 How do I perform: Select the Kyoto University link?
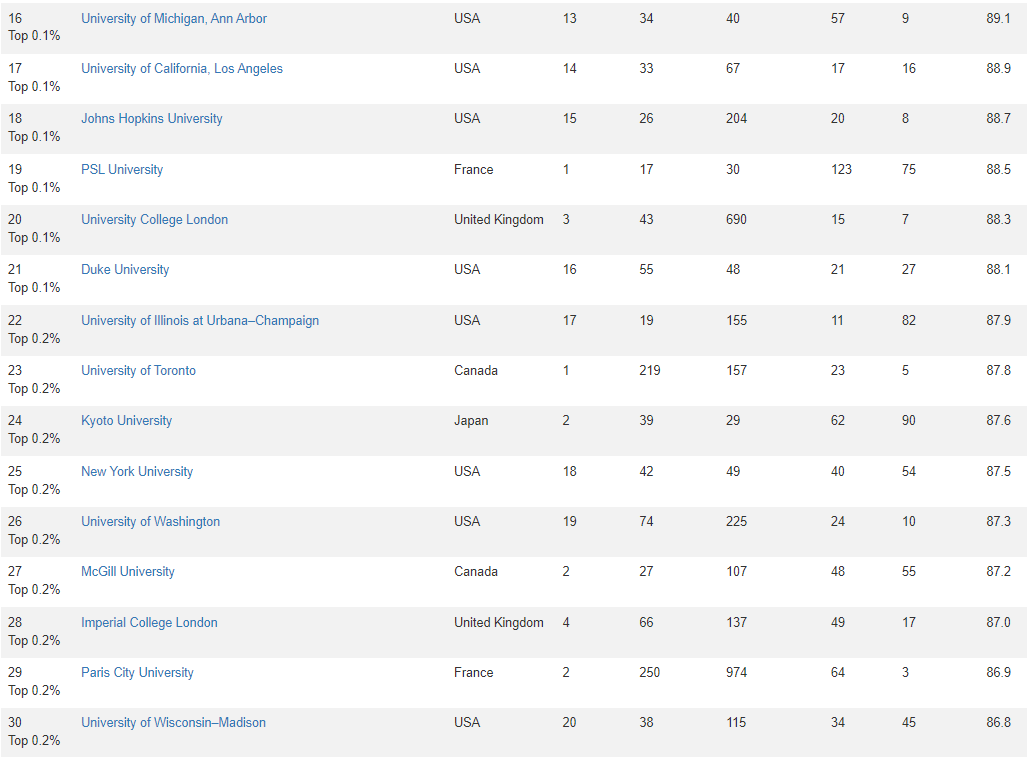coord(126,420)
